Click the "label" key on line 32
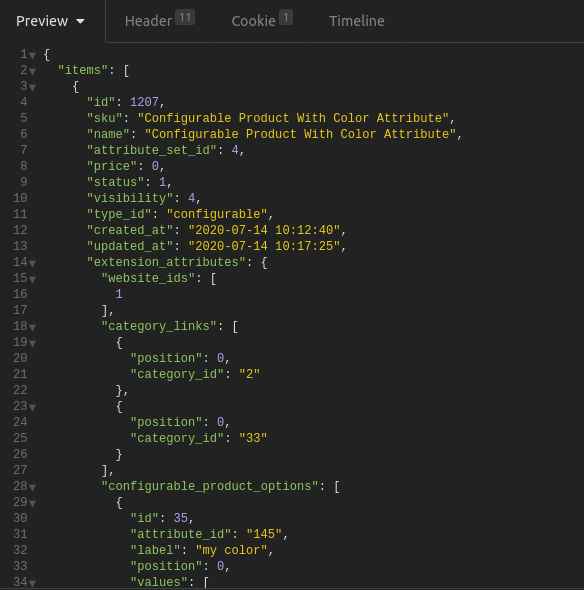 (x=155, y=550)
